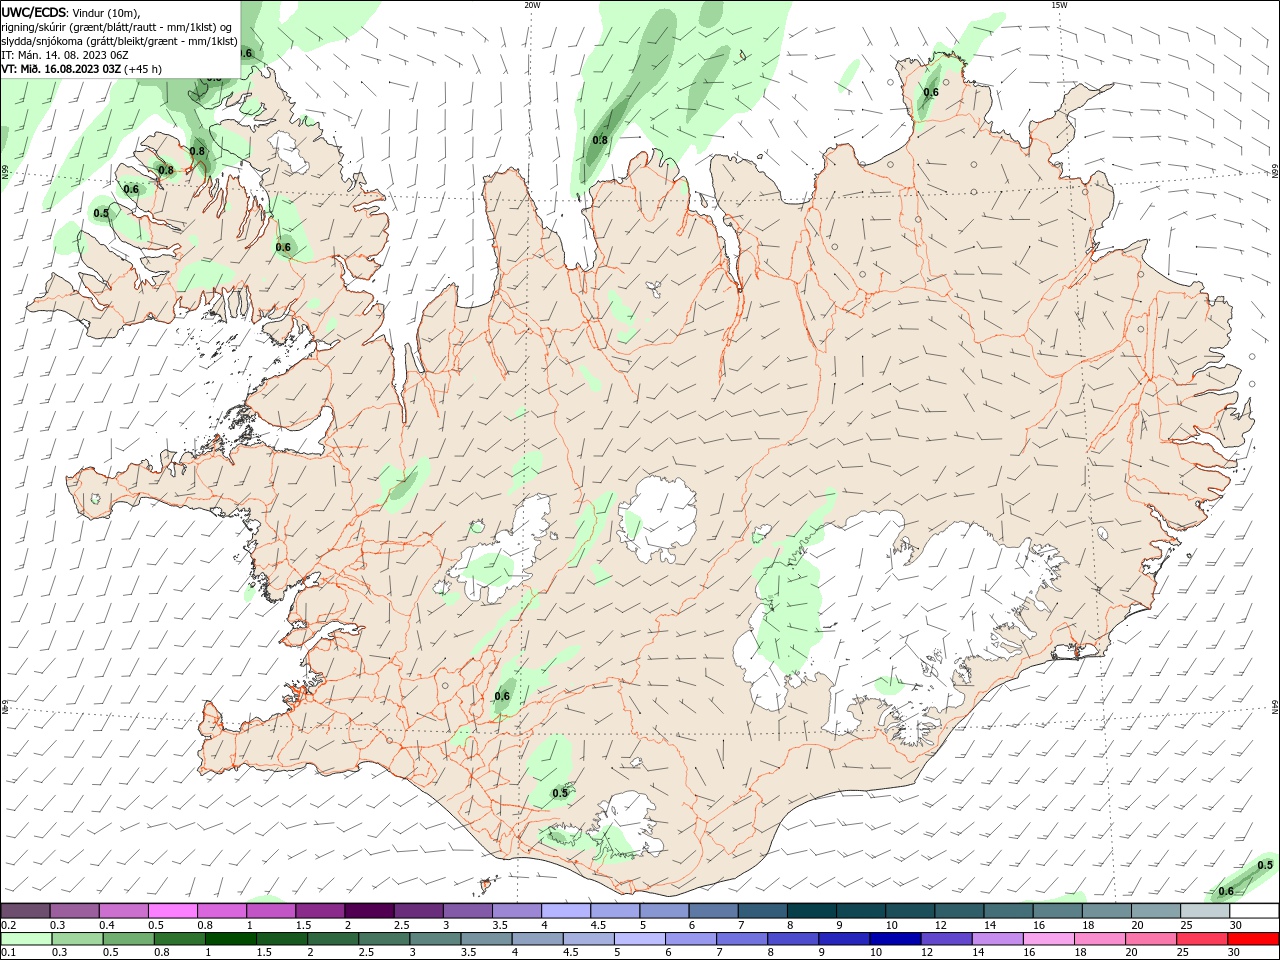Click the '(+45 h)' forecast offset text

tap(144, 69)
